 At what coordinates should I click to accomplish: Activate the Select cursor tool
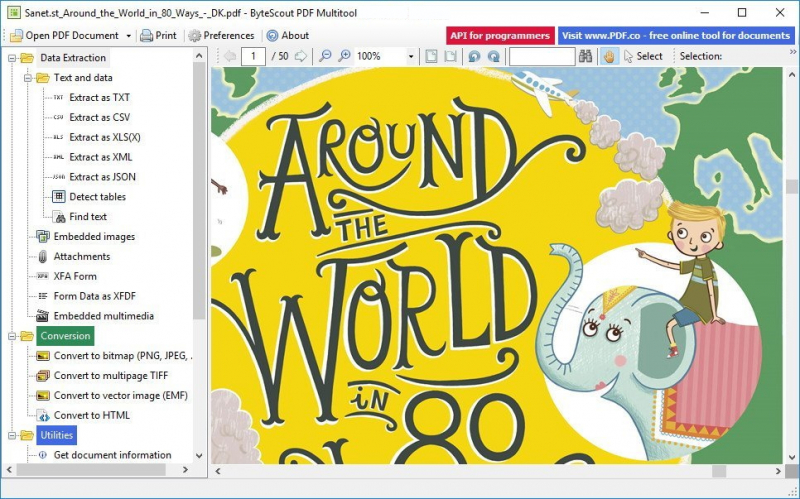pos(643,56)
